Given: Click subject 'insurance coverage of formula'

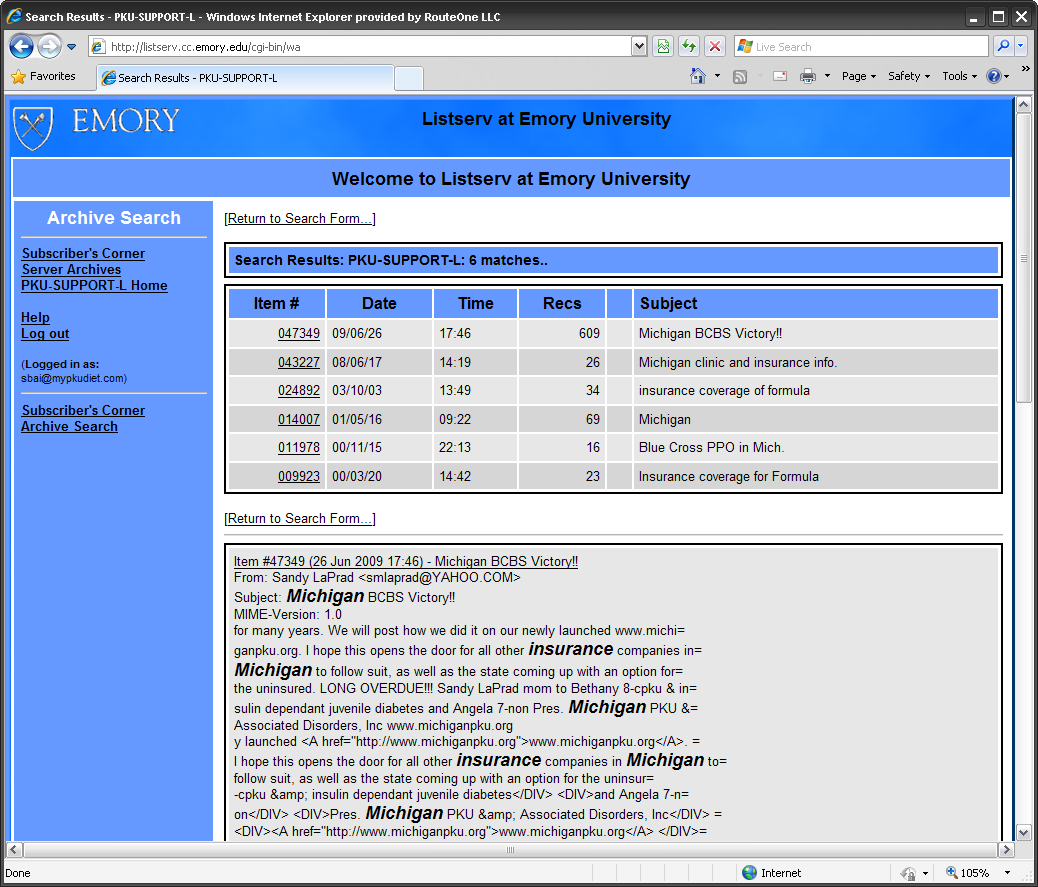Looking at the screenshot, I should click(724, 391).
